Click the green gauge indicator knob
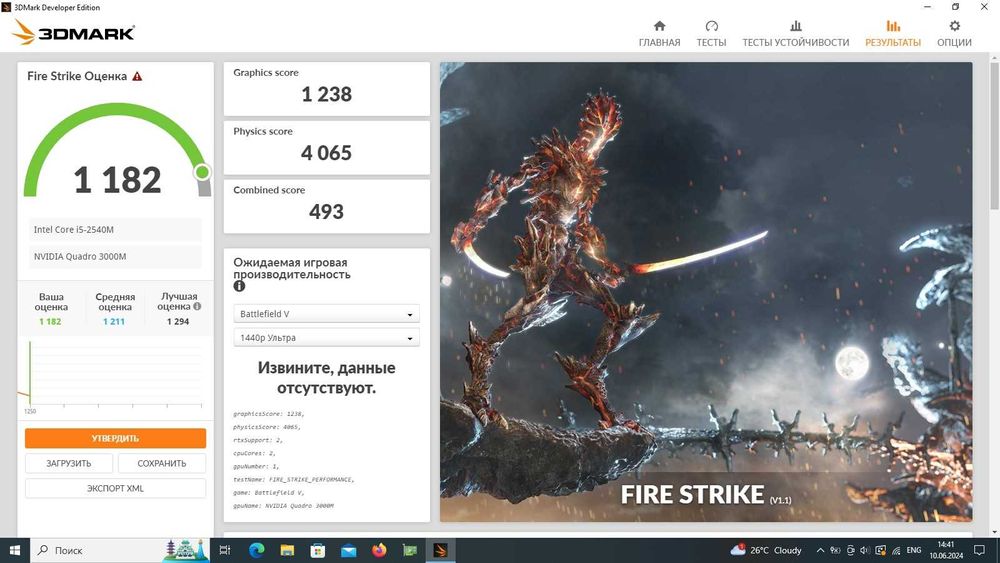The image size is (1000, 563). [x=203, y=172]
